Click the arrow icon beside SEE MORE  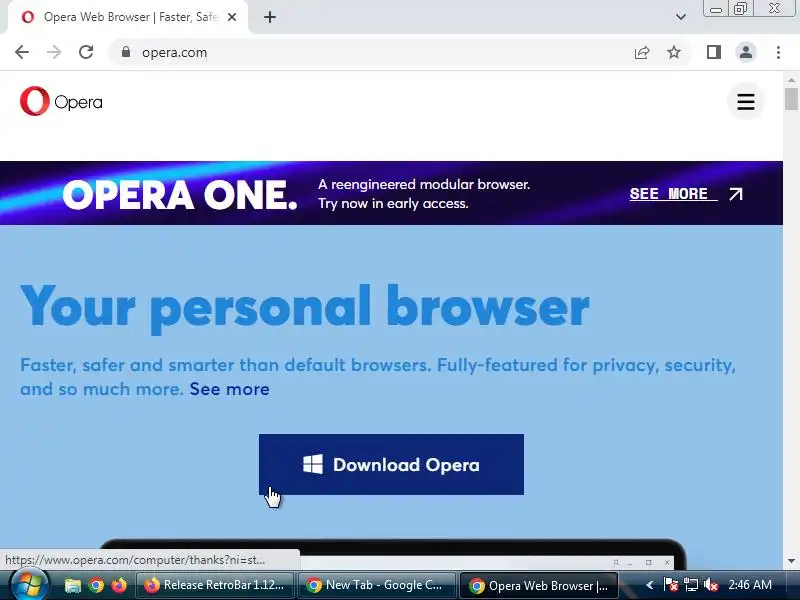(x=736, y=194)
